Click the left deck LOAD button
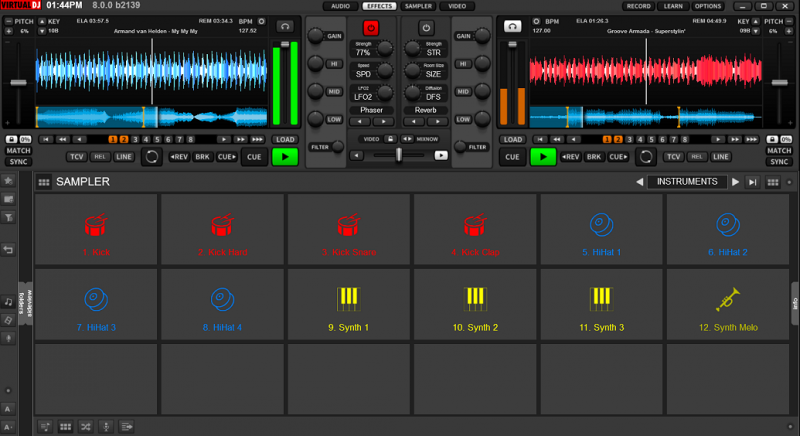 285,139
